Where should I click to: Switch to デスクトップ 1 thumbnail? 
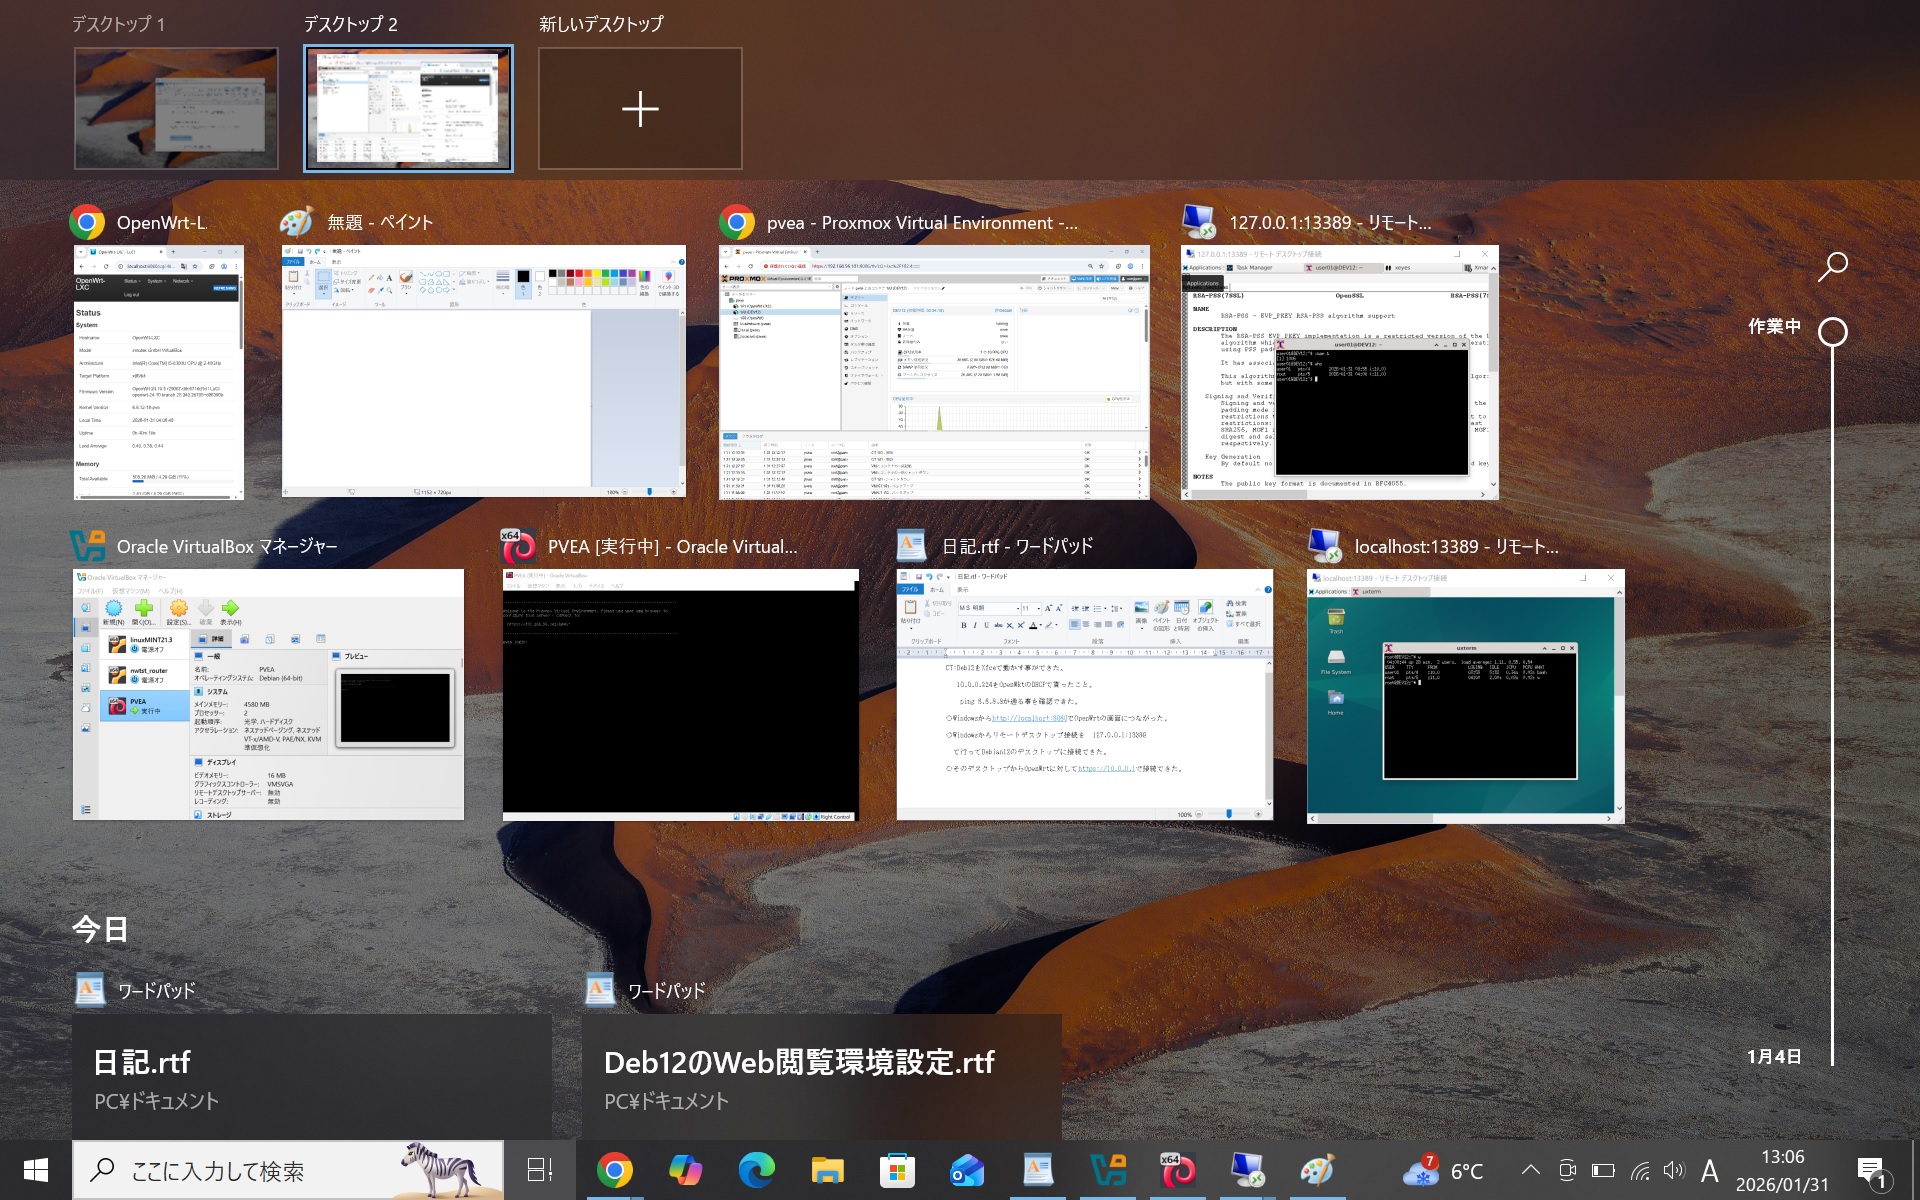[x=176, y=108]
